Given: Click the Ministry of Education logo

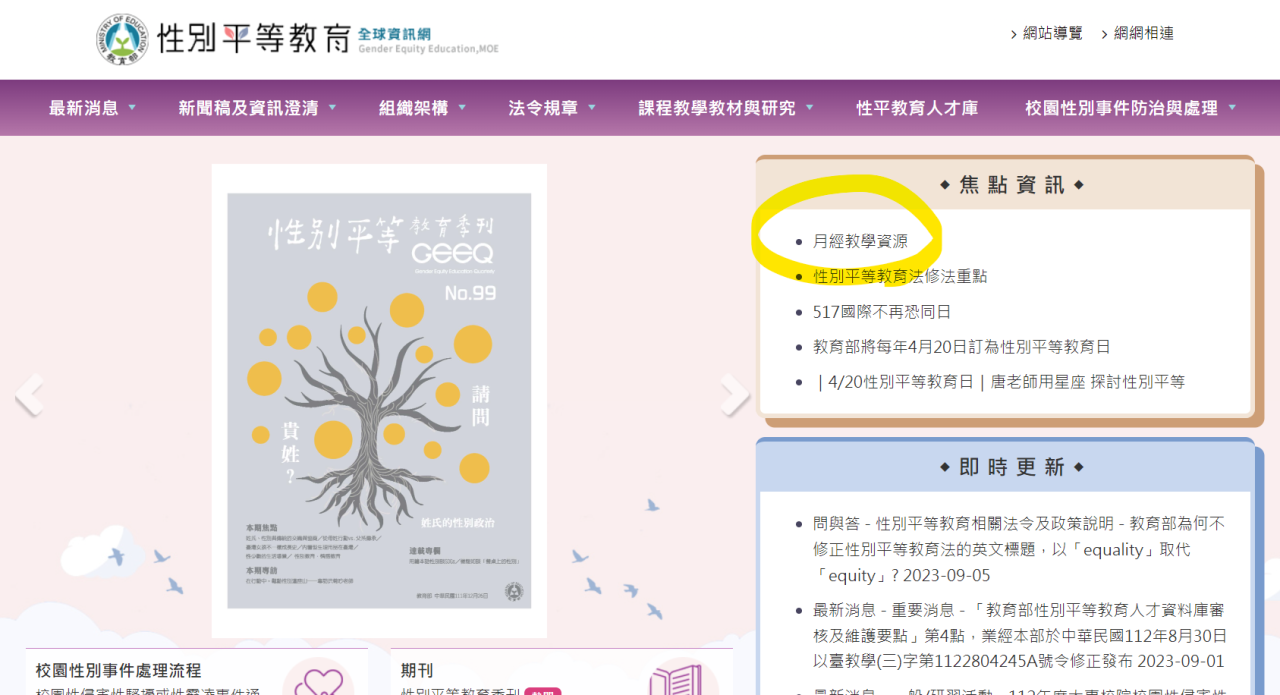Looking at the screenshot, I should click(122, 40).
